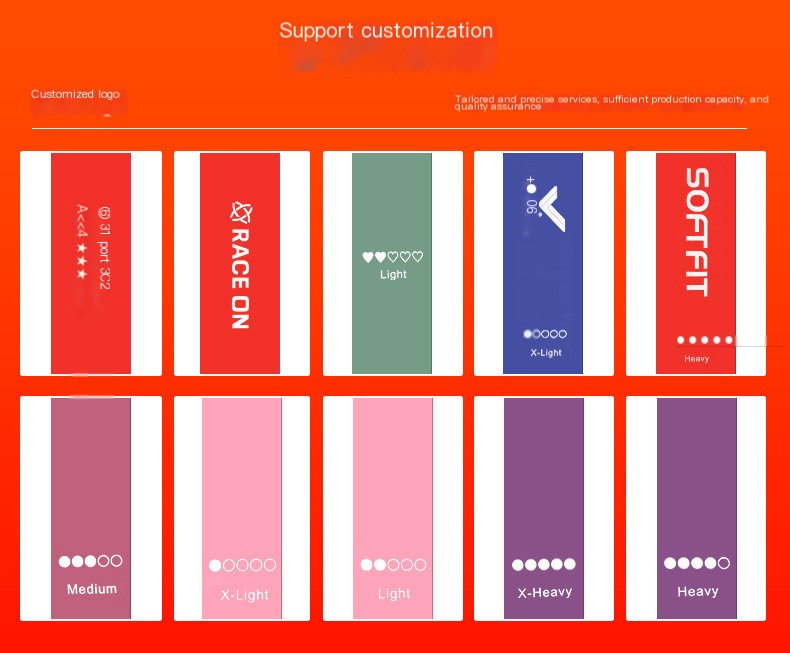Screen dimensions: 790x653
Task: Click the dot rating on the purple Heavy band
Action: pos(697,563)
